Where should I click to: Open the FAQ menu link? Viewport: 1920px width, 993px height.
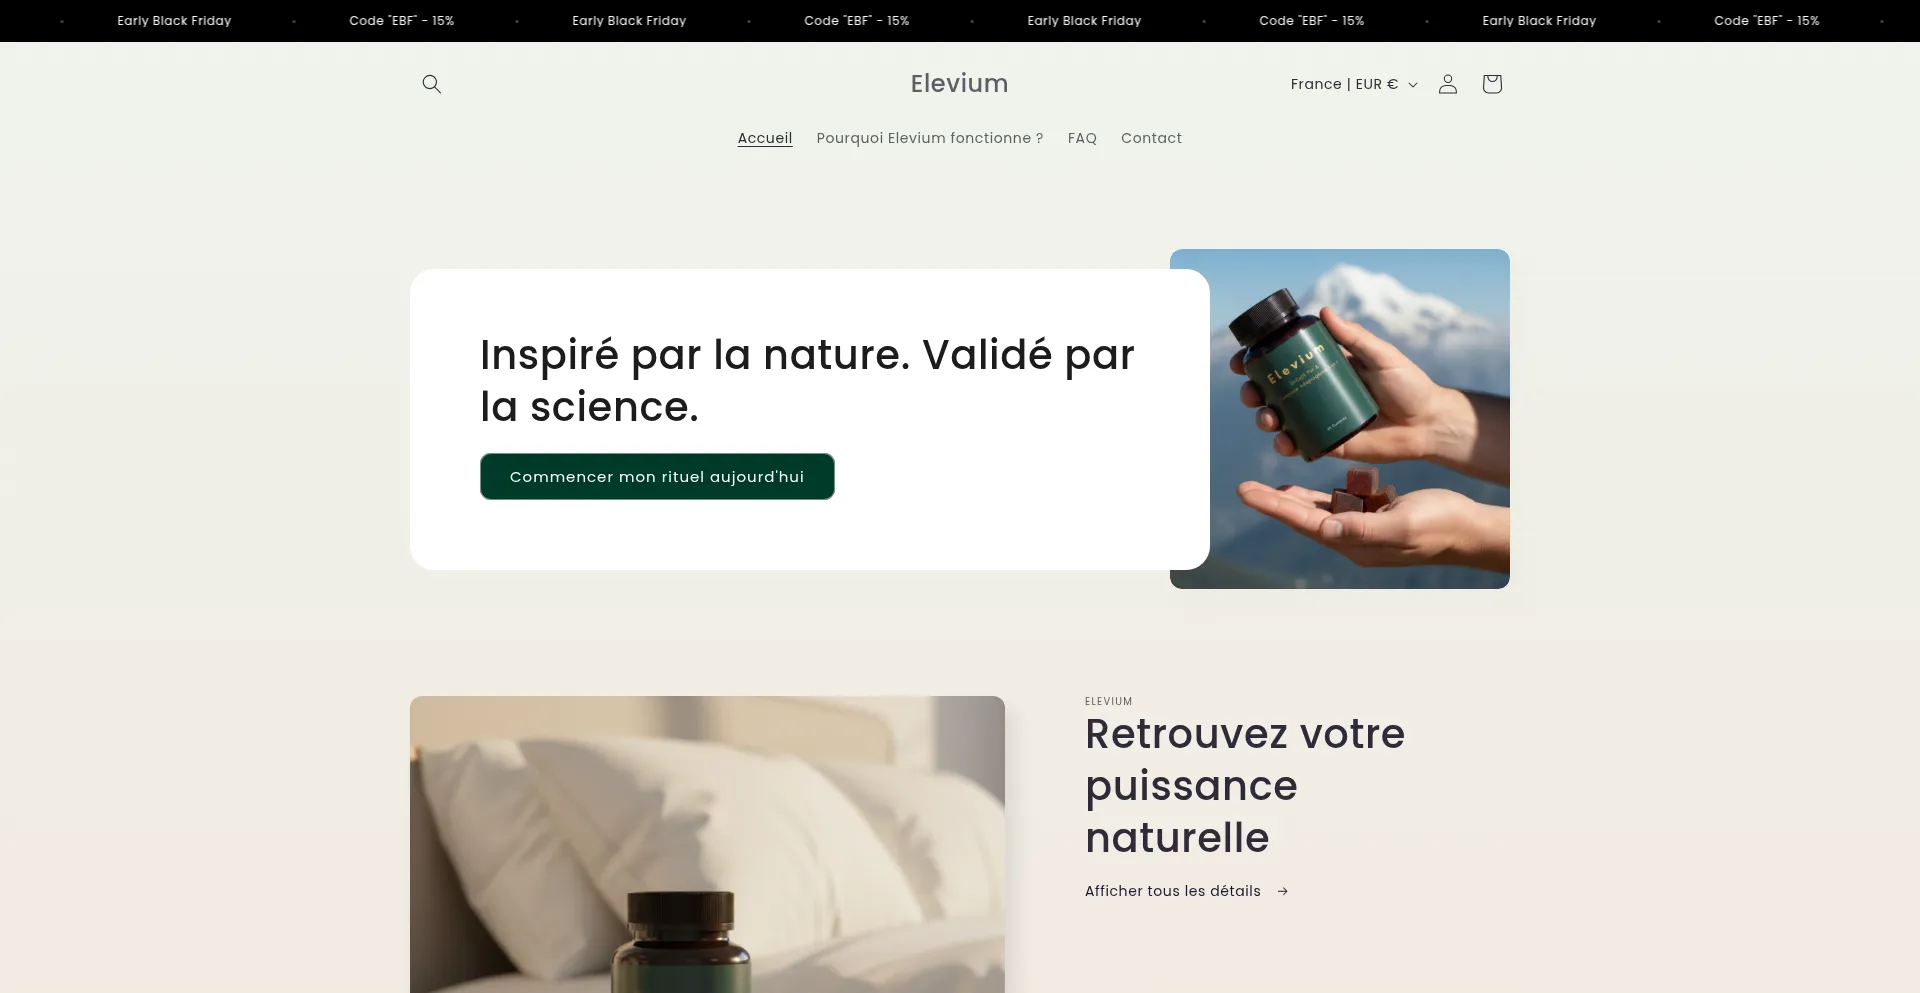[1081, 138]
